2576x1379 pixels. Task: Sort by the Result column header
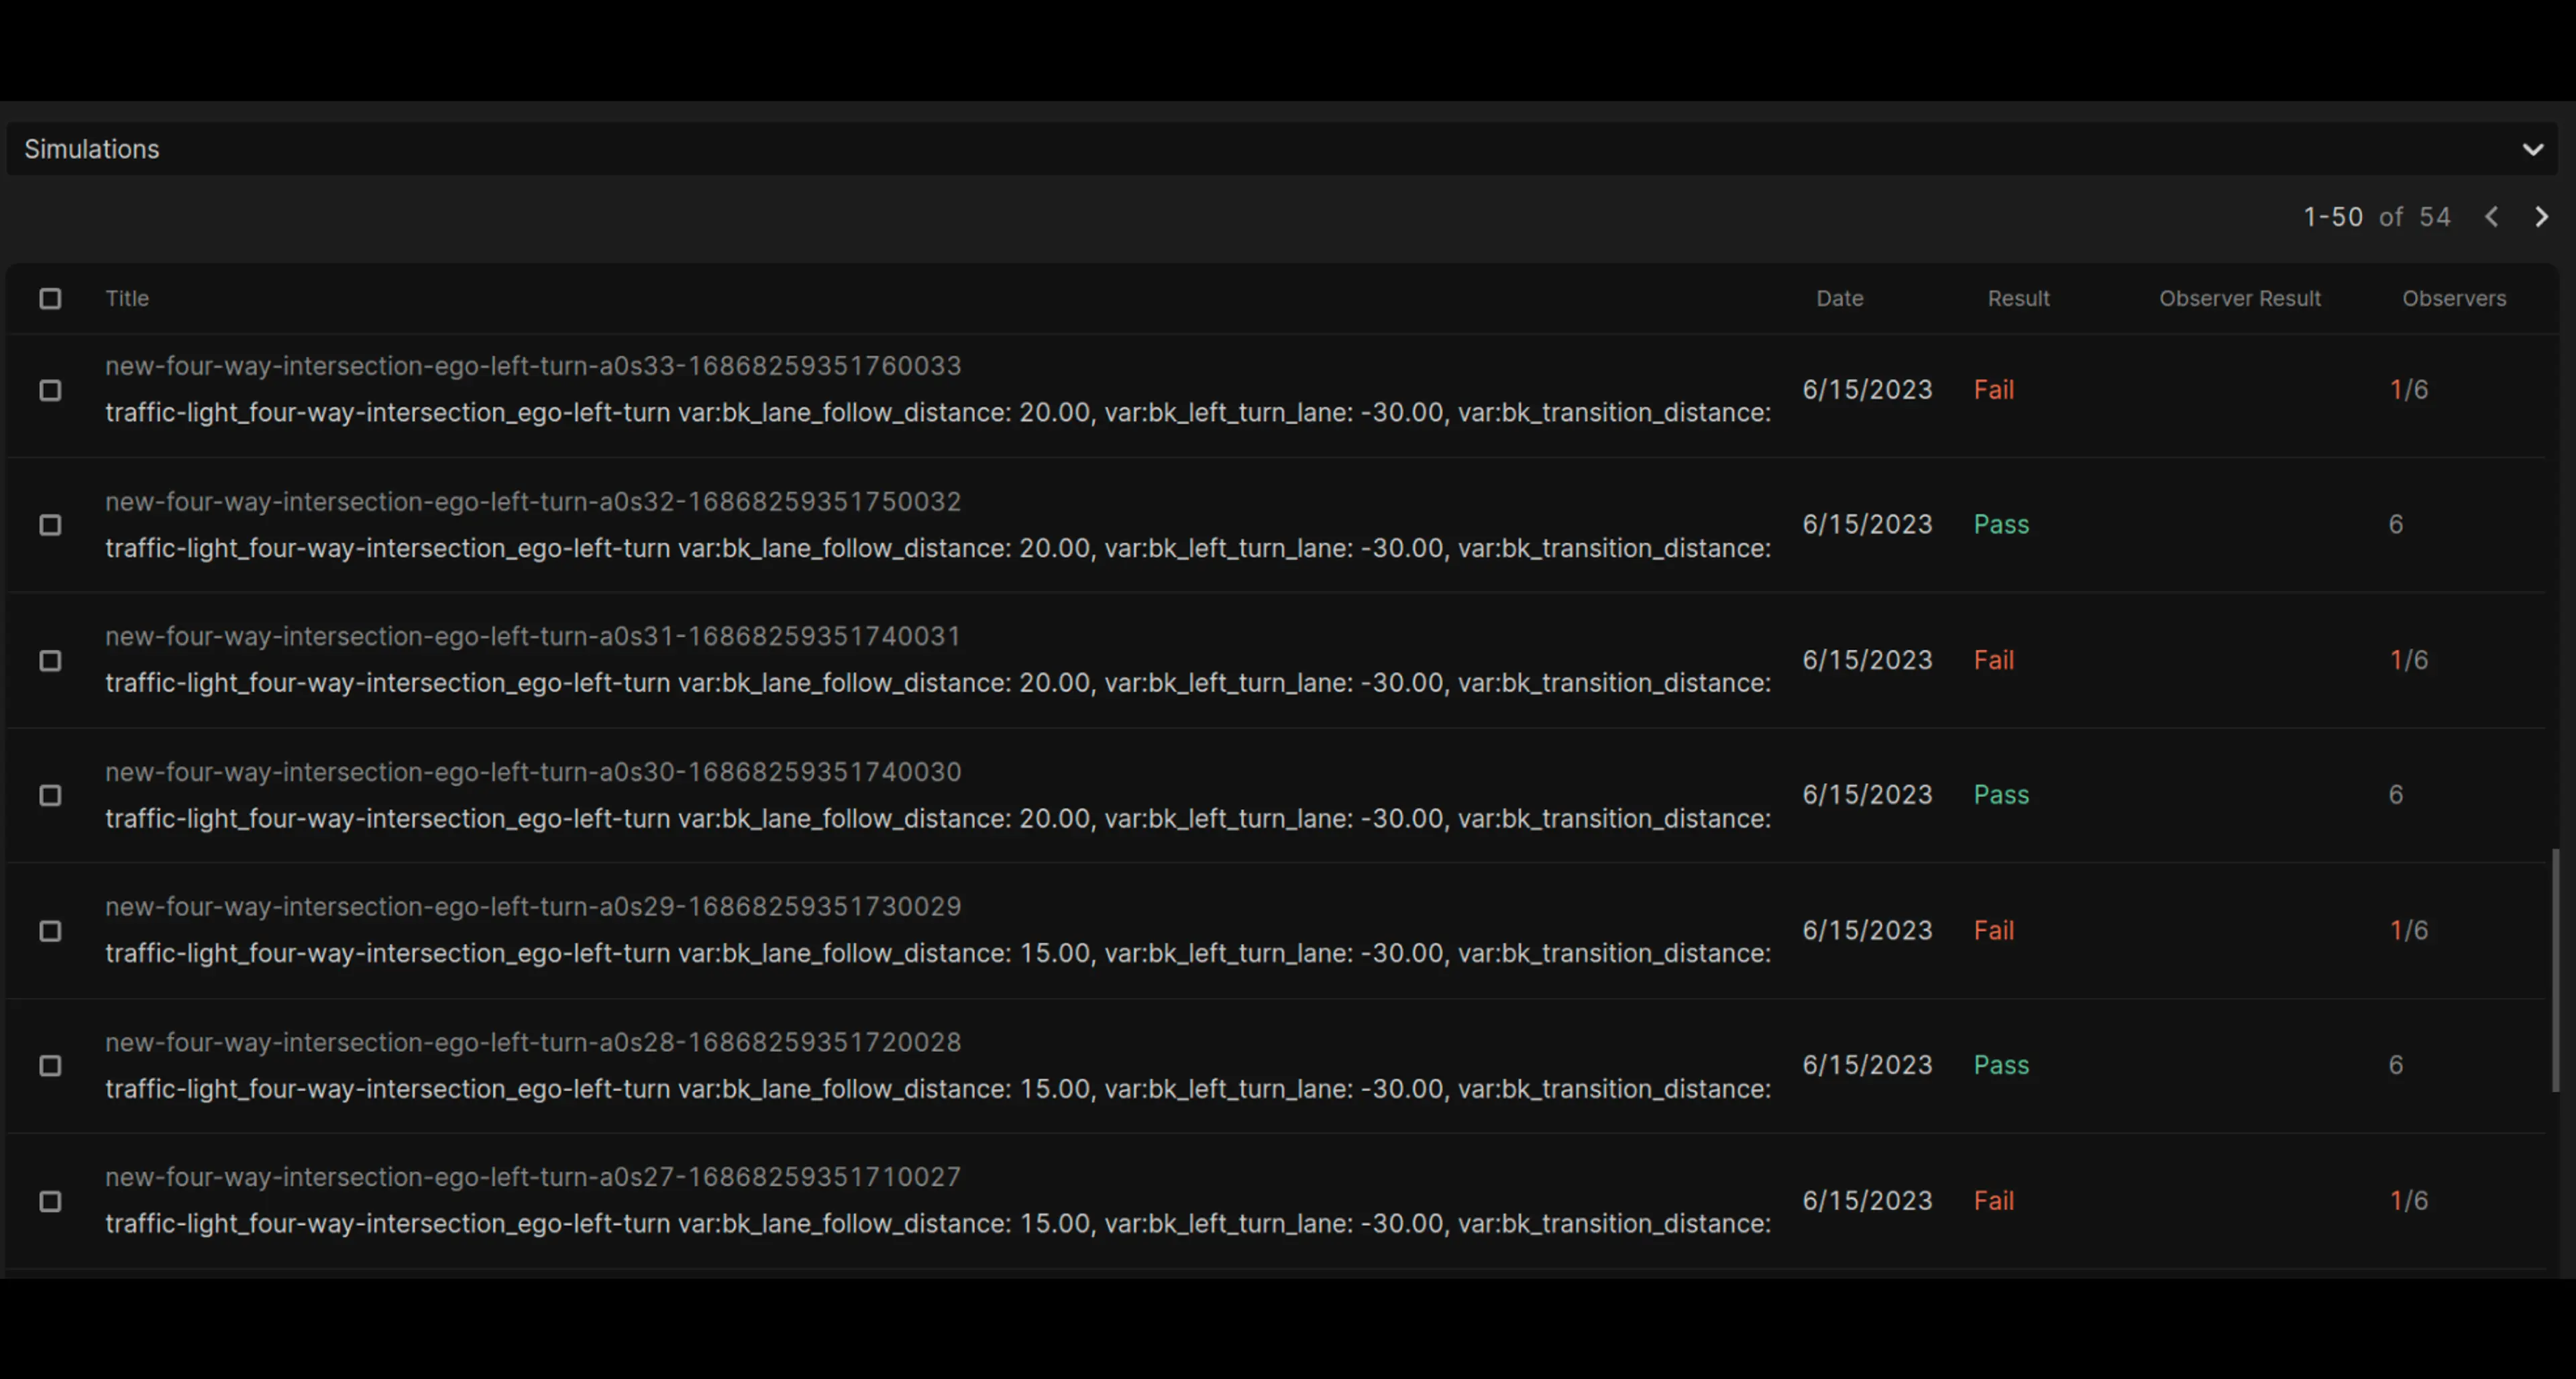coord(2018,299)
